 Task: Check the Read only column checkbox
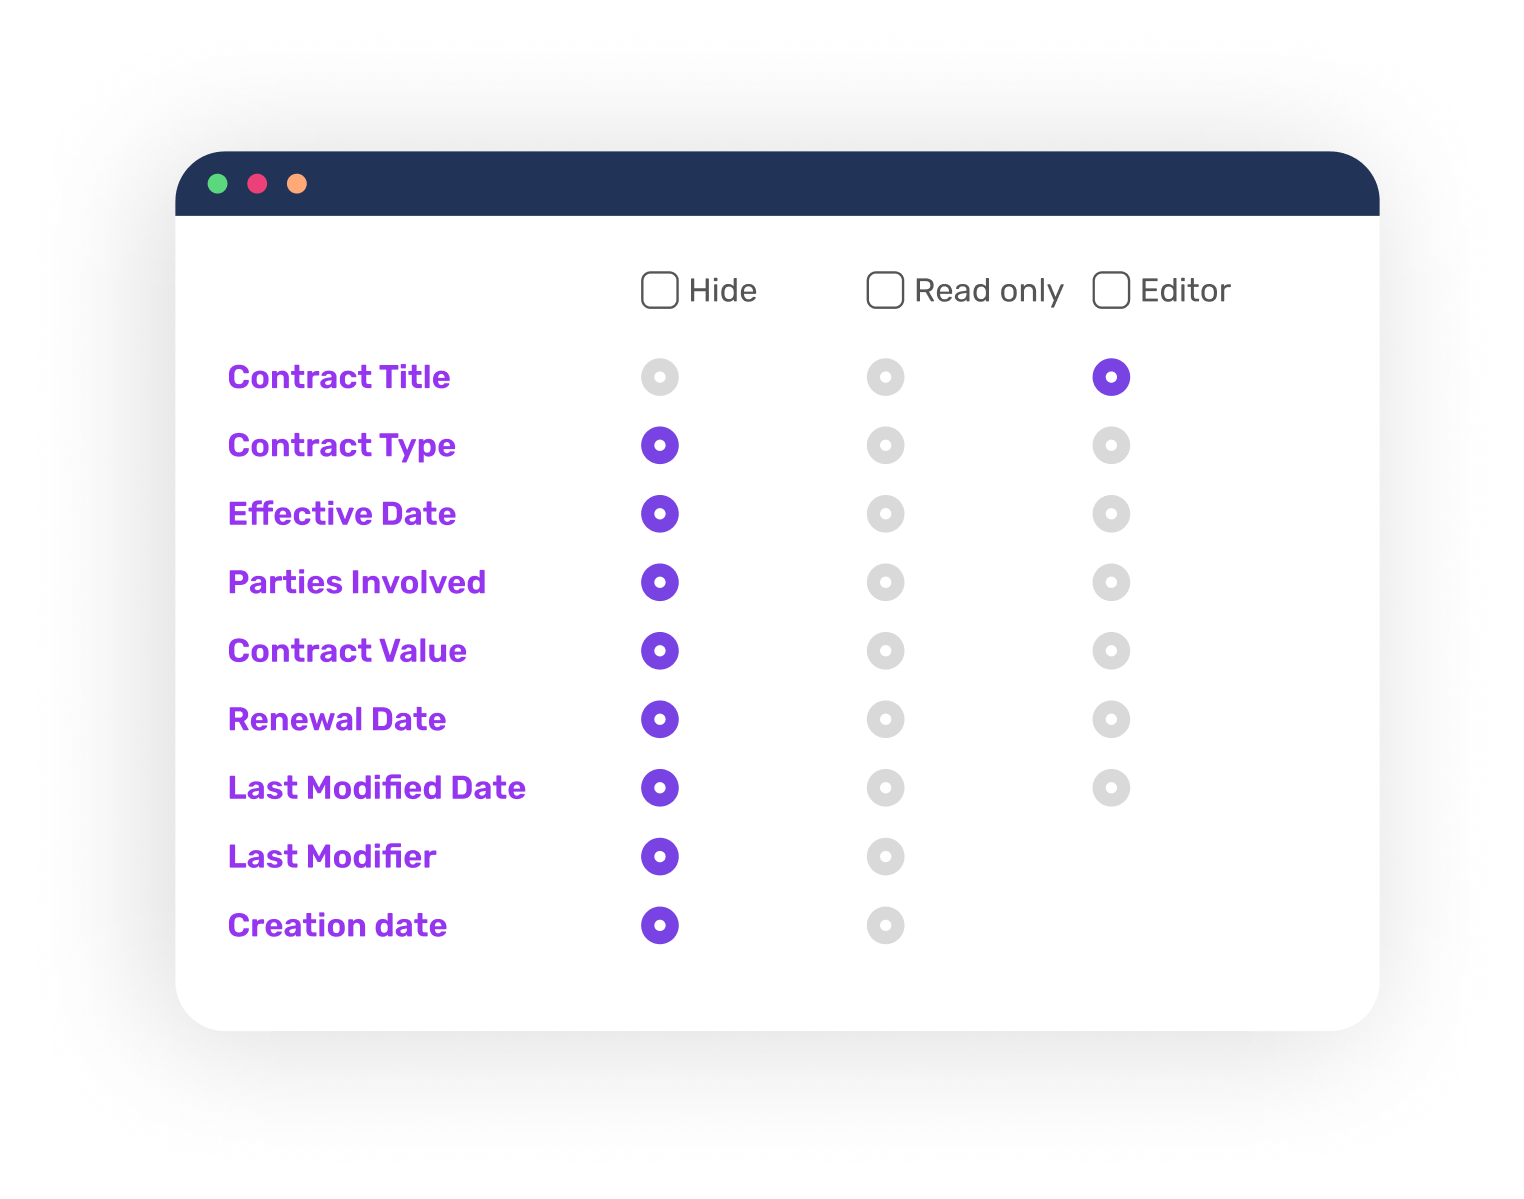click(884, 290)
